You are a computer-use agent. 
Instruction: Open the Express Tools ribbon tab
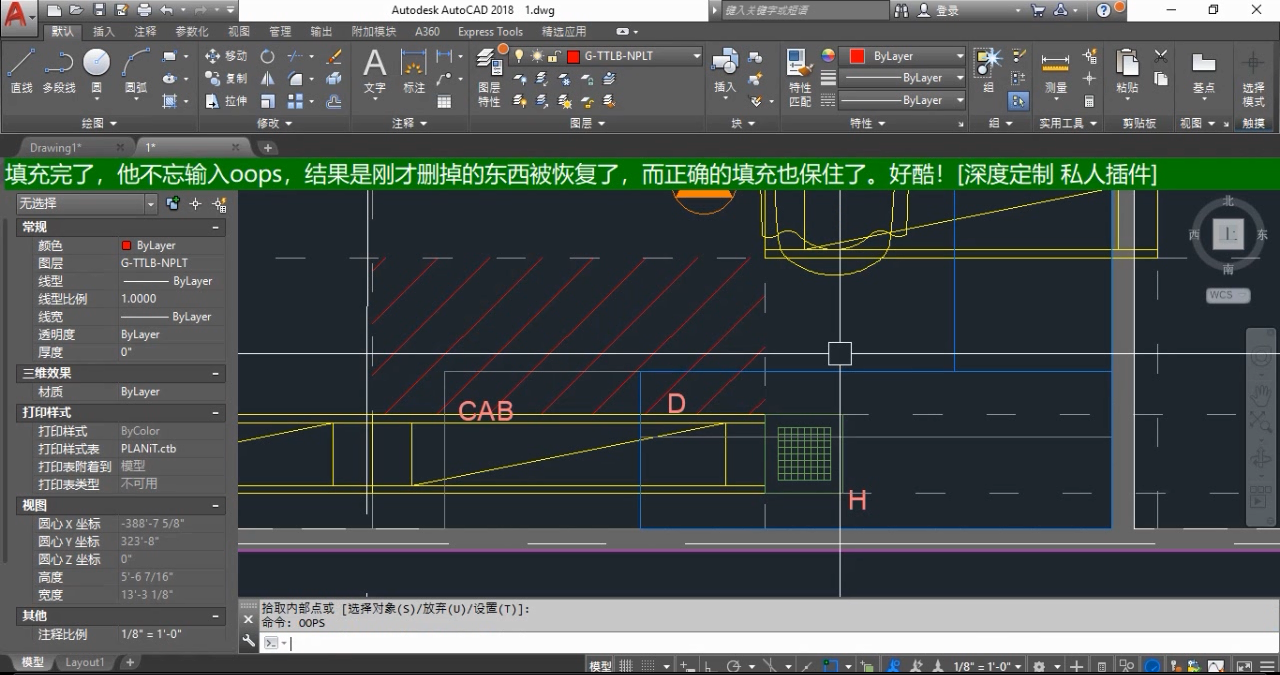[490, 31]
